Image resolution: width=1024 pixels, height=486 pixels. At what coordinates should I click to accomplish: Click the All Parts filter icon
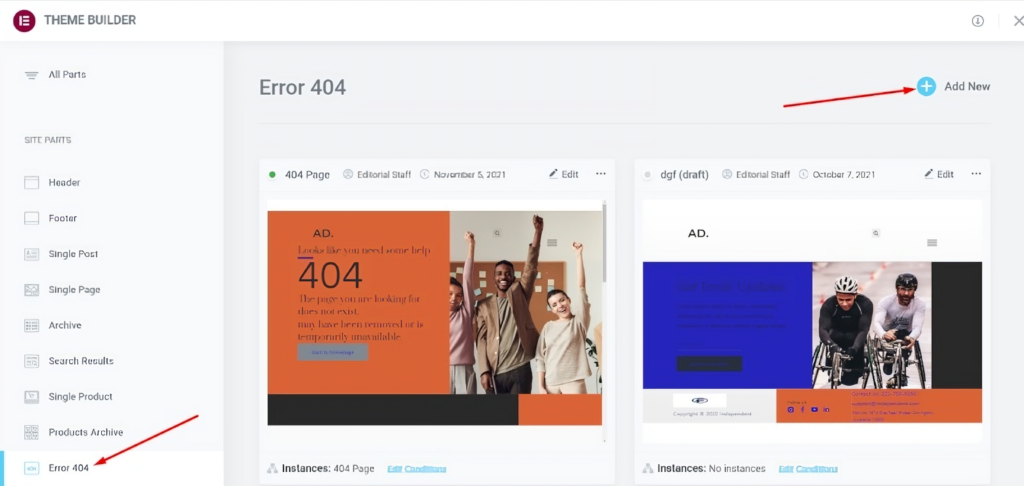(31, 75)
